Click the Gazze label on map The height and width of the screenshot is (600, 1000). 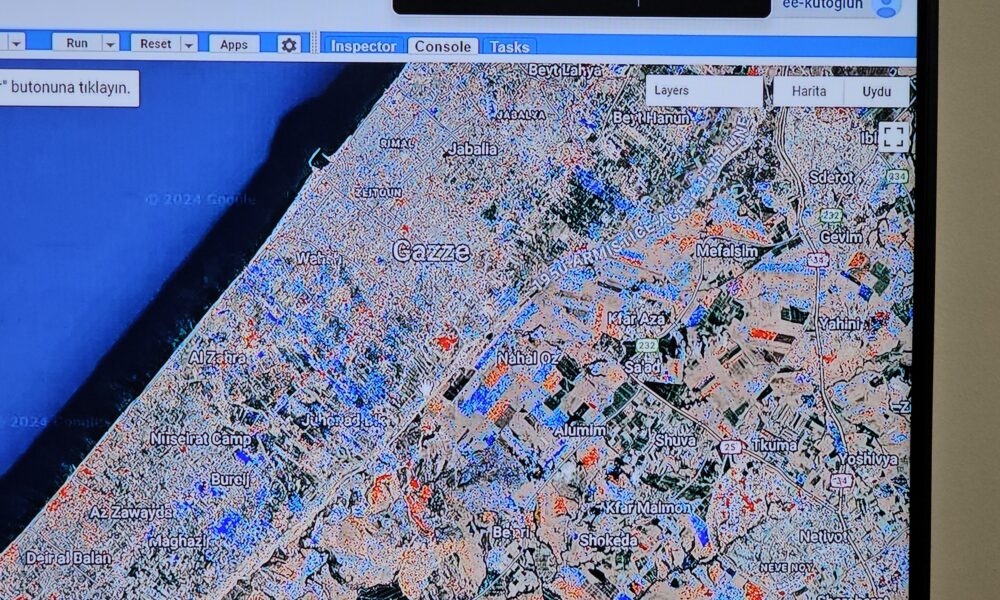pyautogui.click(x=431, y=251)
